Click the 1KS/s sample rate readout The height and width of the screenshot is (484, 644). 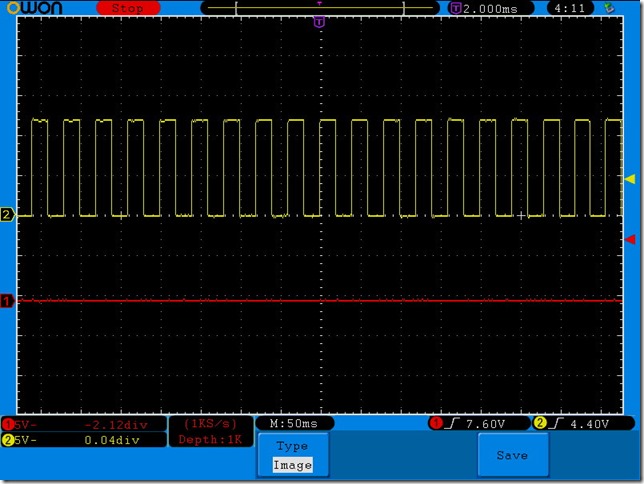(210, 424)
